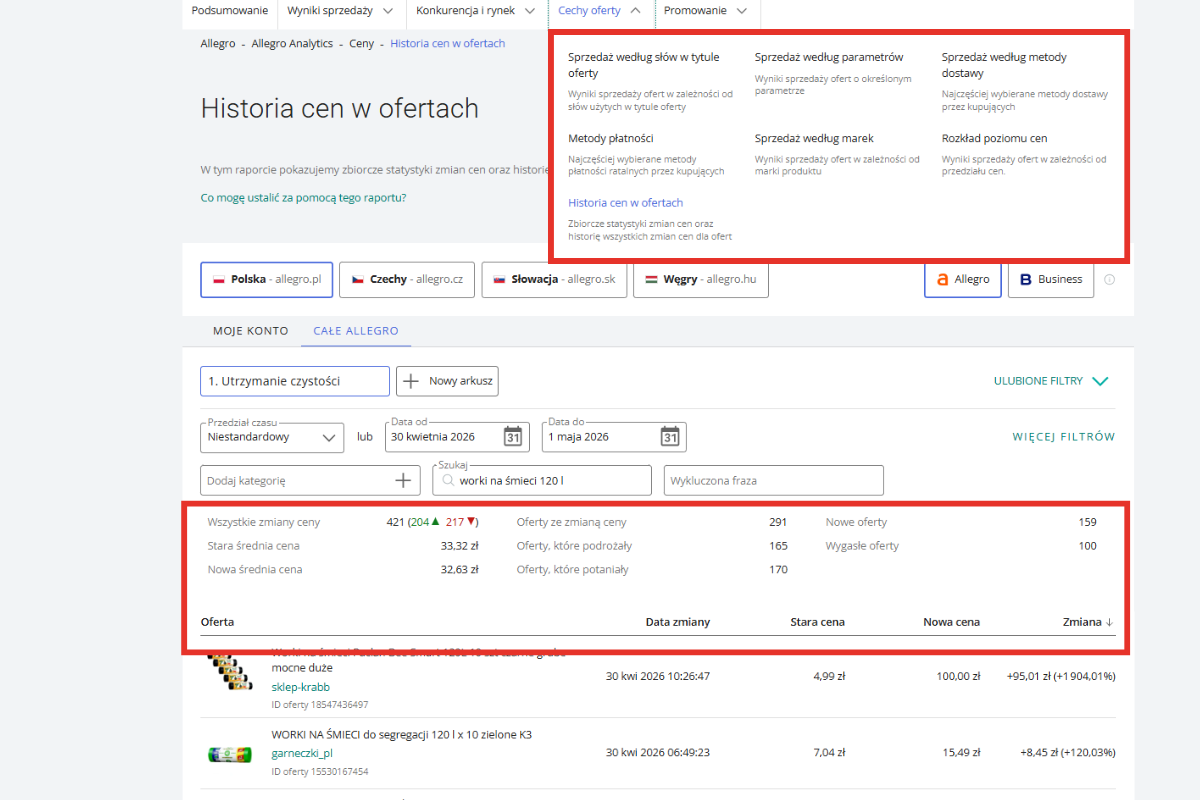The width and height of the screenshot is (1200, 800).
Task: Open the 'Co mogę ustalić za pomocą tego raportu?' link
Action: click(x=304, y=198)
